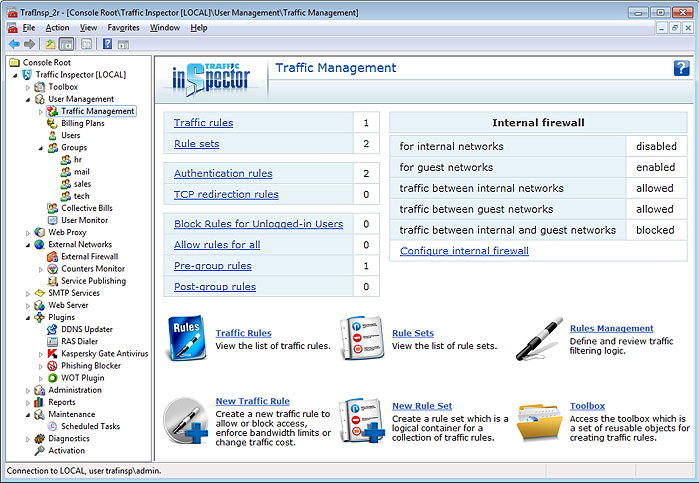Image resolution: width=699 pixels, height=483 pixels.
Task: Click the Billing Plans tree icon
Action: point(53,123)
